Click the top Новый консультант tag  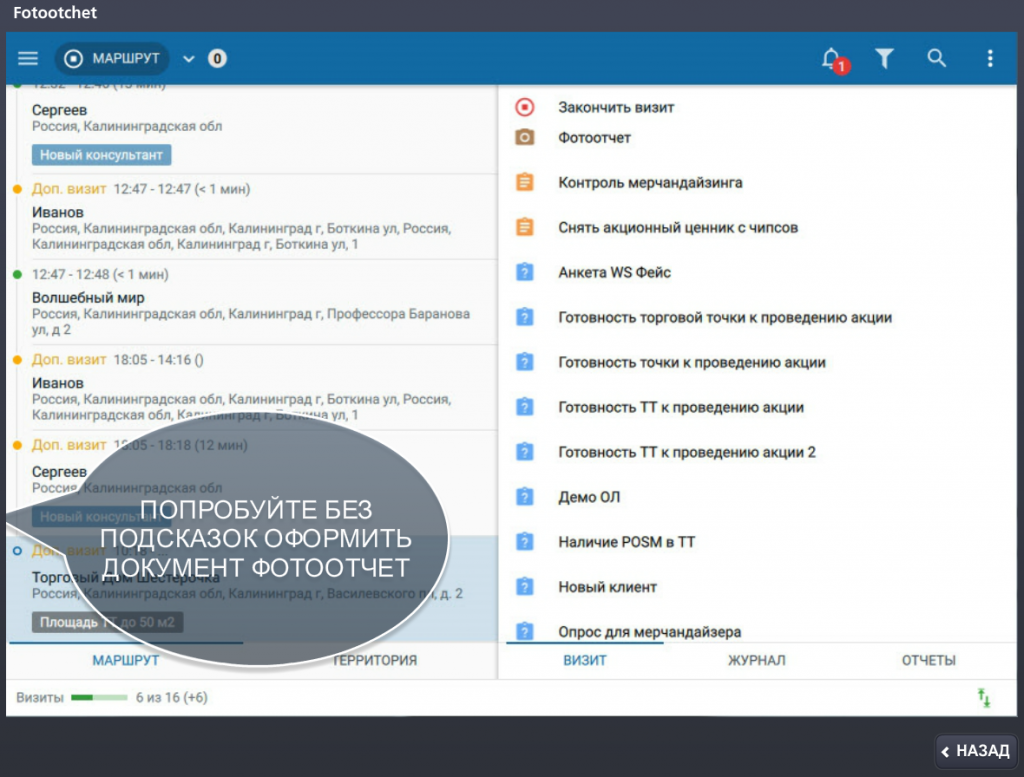tap(101, 155)
